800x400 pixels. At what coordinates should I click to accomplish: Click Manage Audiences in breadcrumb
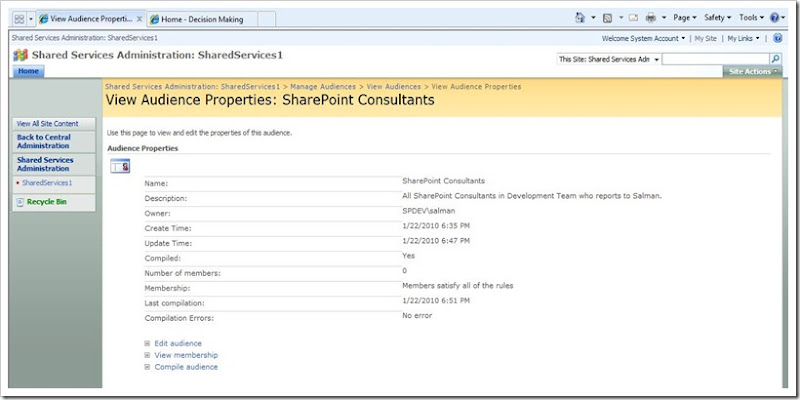click(323, 87)
